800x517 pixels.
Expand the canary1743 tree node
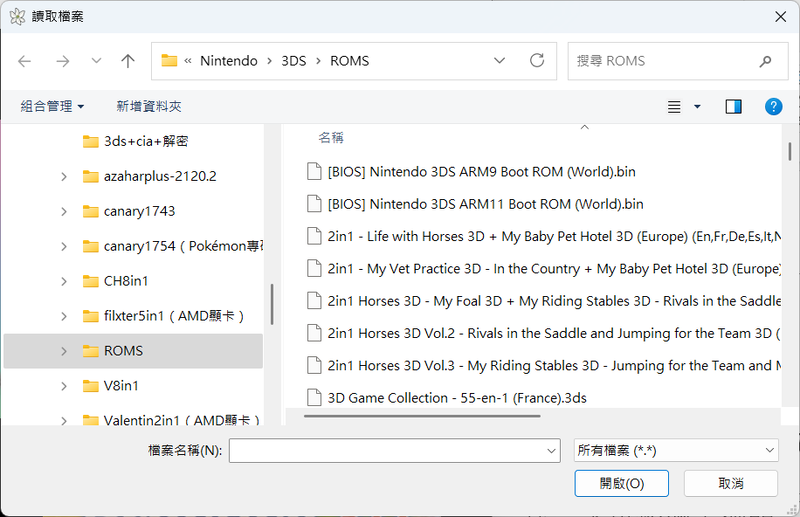64,211
